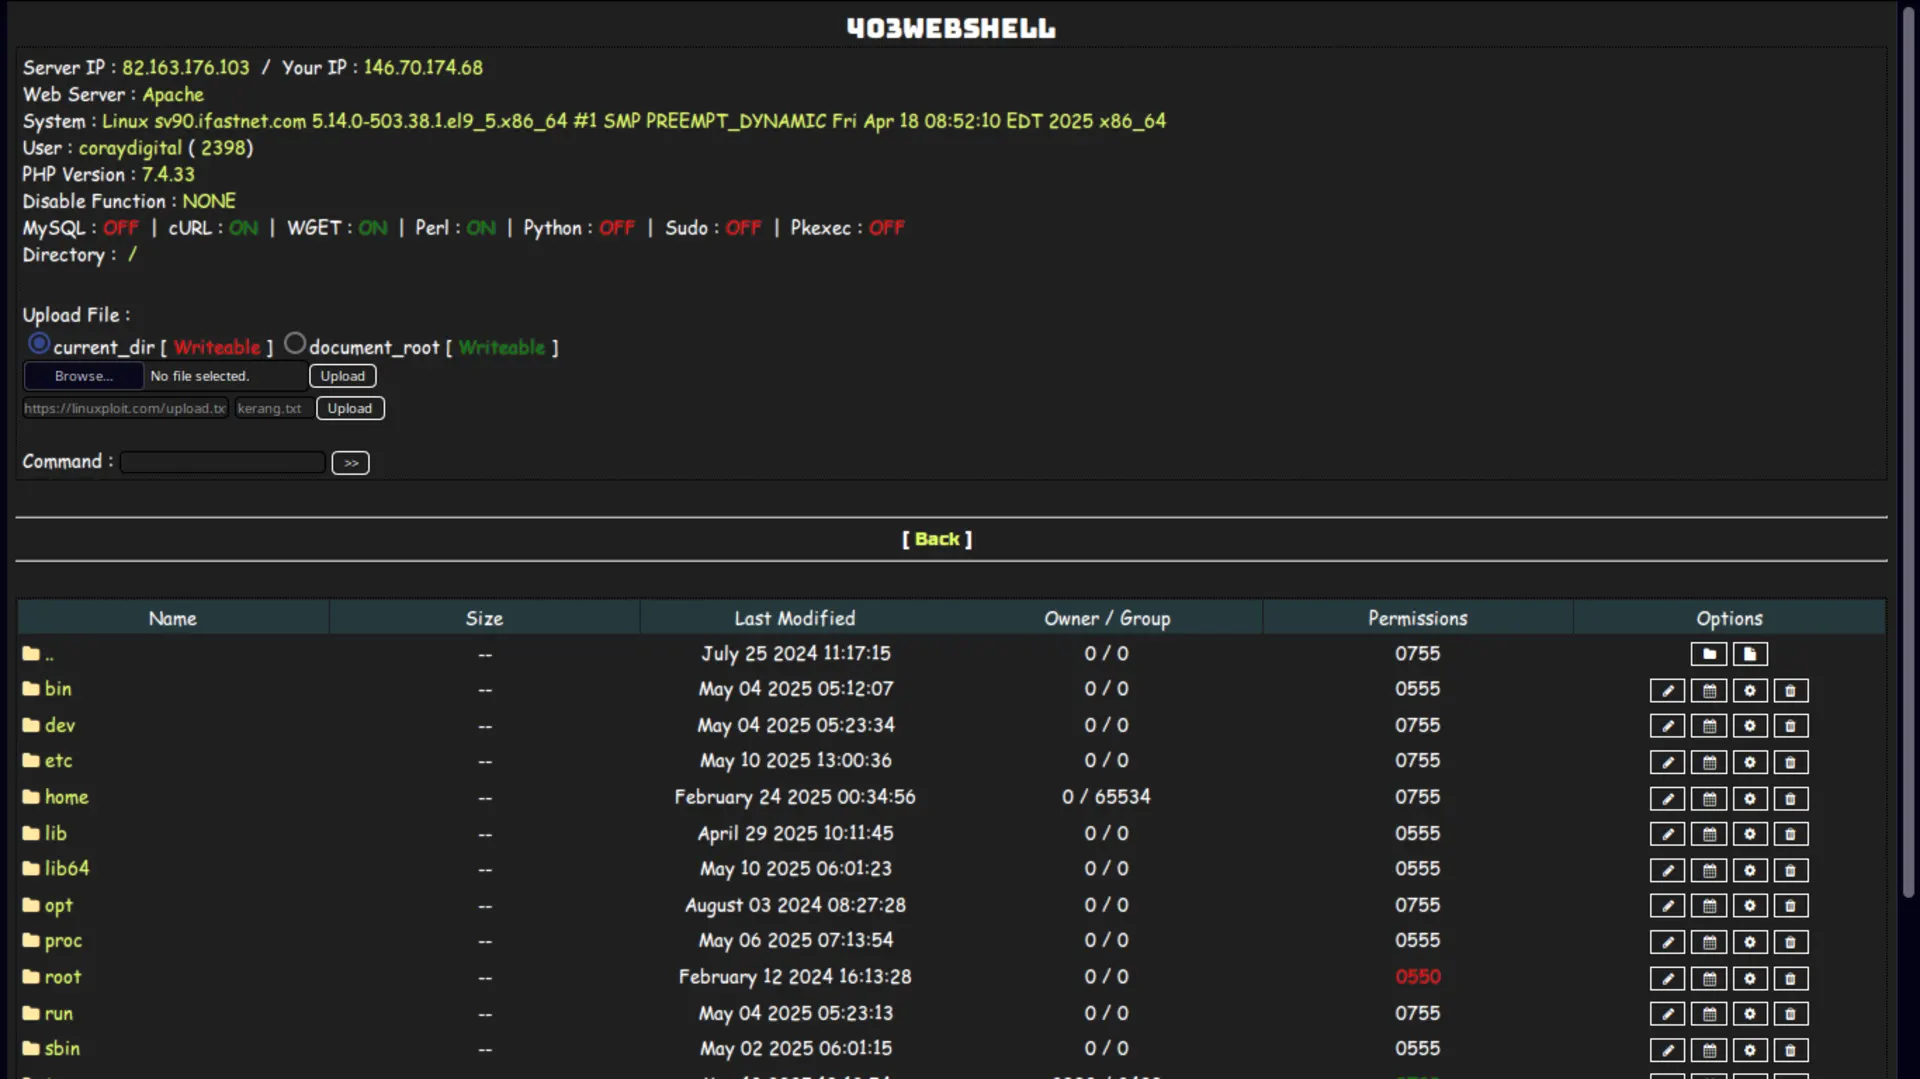Click the Owner / Group column header
The width and height of the screenshot is (1920, 1079).
coord(1107,618)
